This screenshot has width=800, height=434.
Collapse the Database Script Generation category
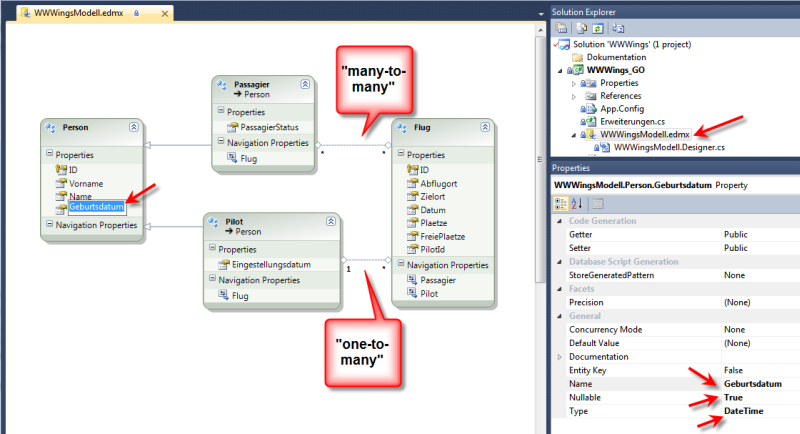(560, 262)
